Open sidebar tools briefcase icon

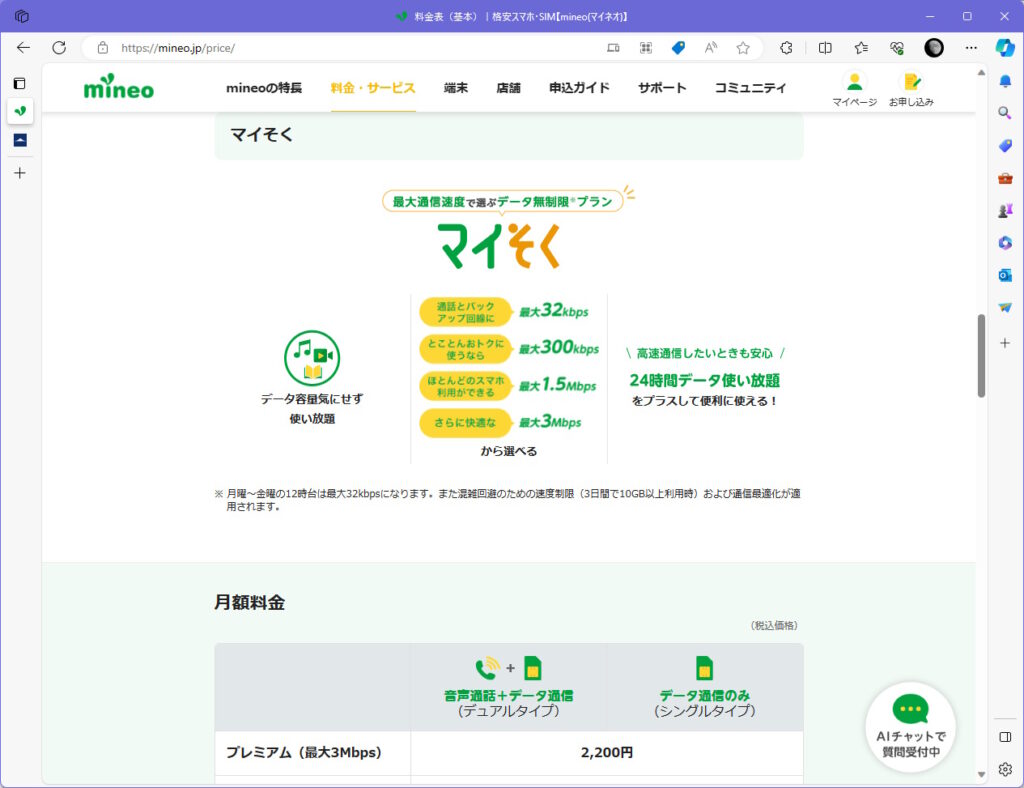click(1005, 178)
